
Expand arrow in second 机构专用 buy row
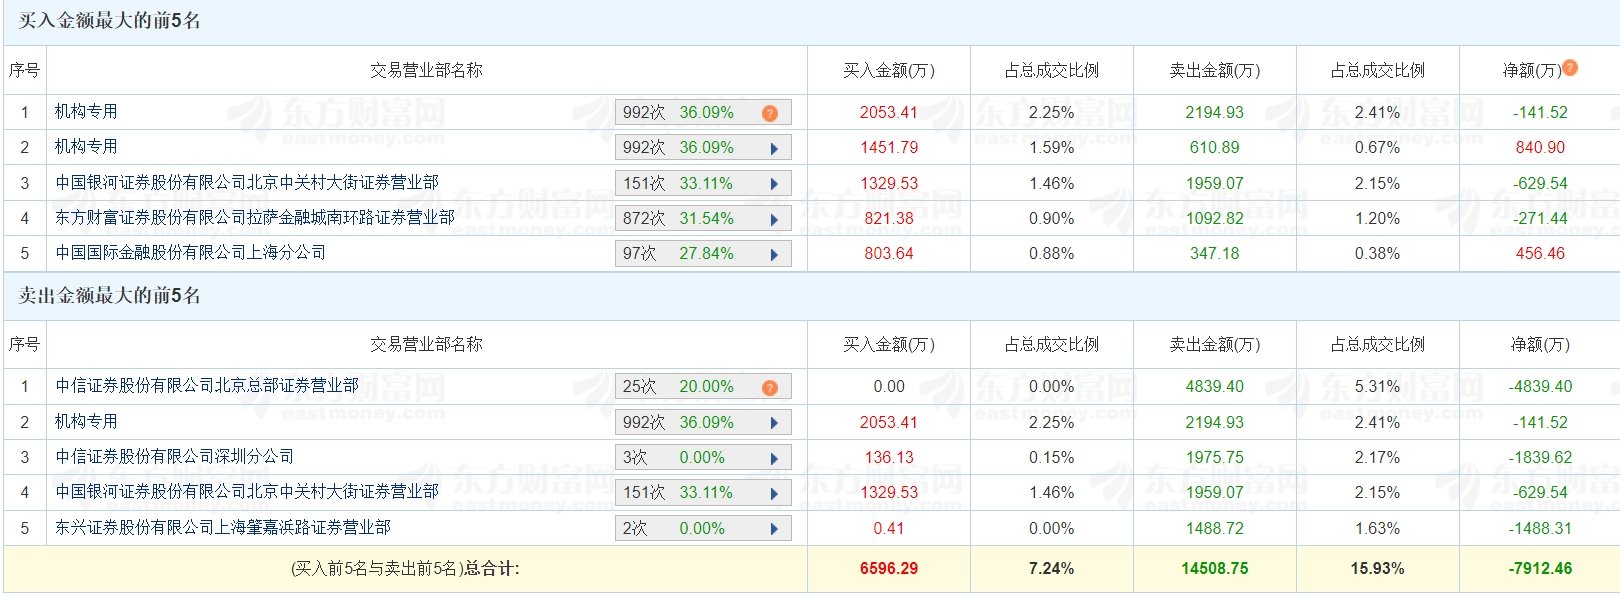774,149
